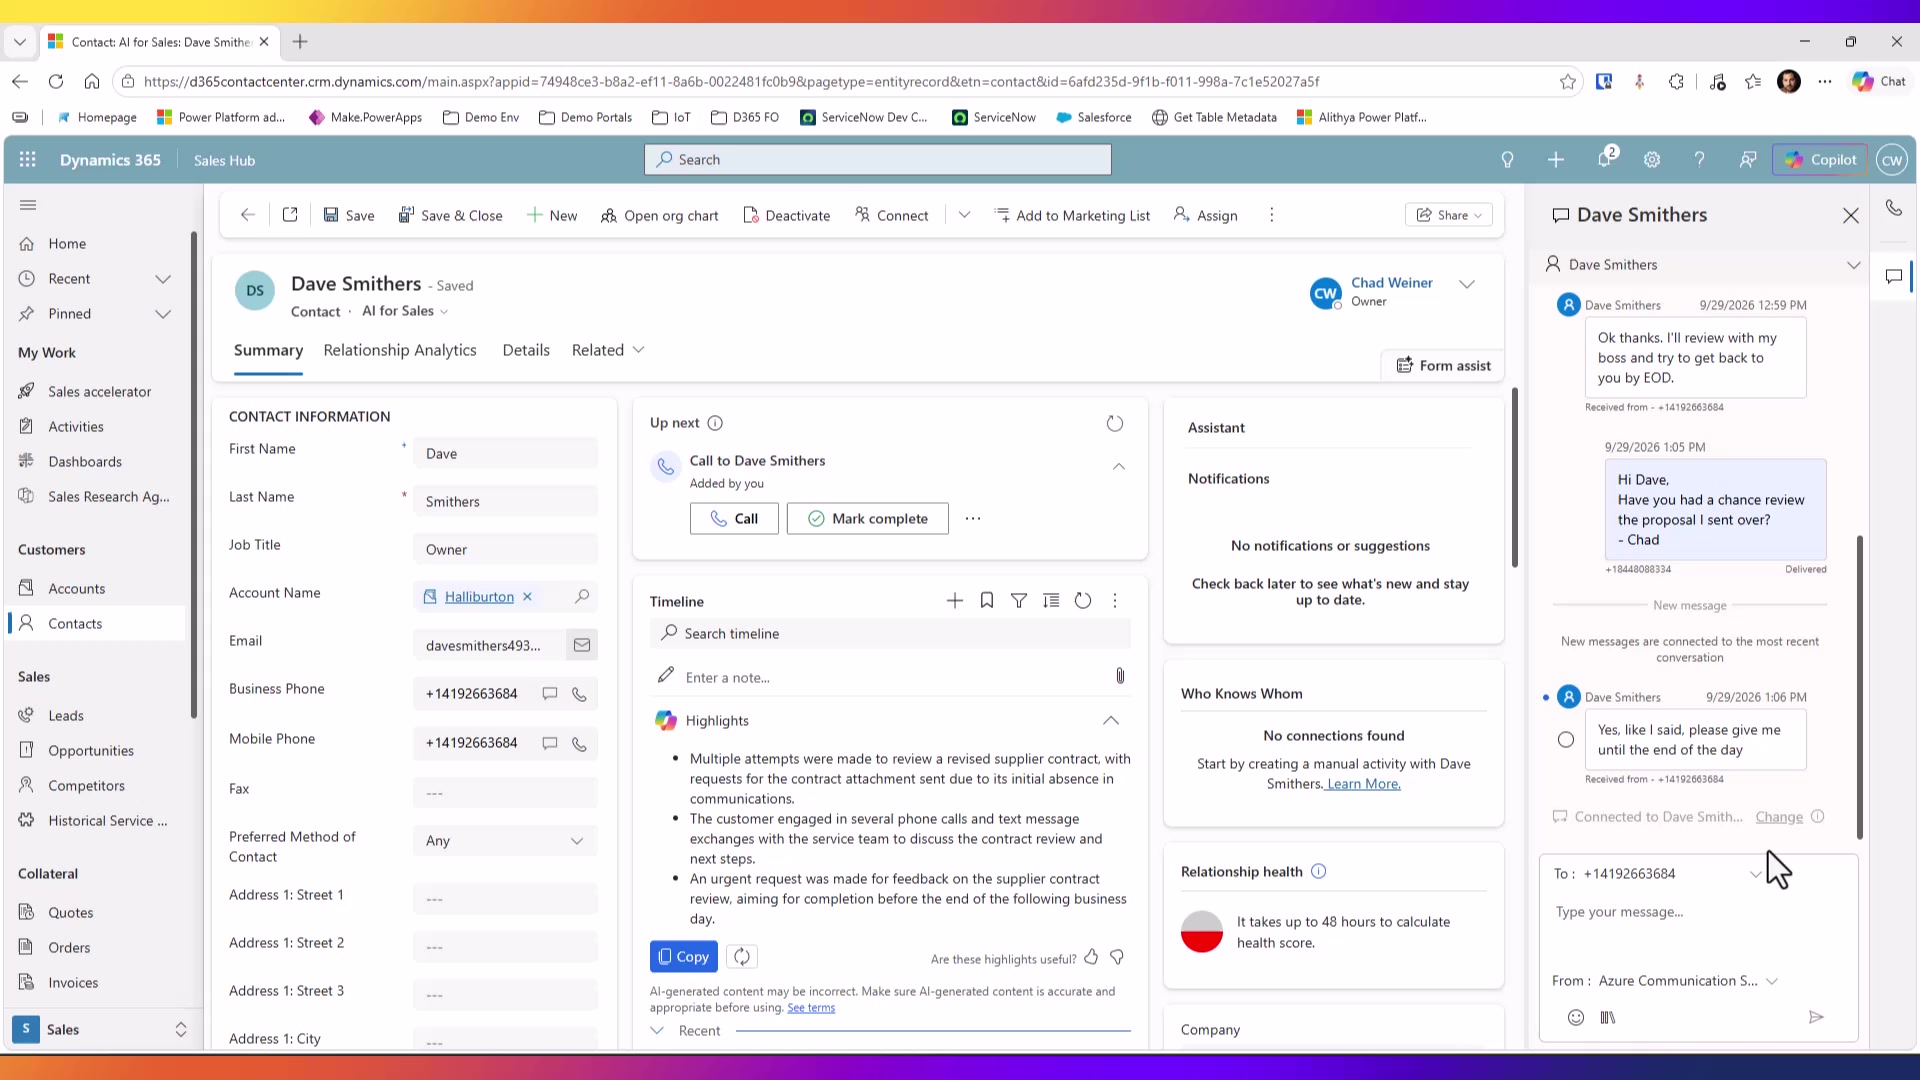1920x1080 pixels.
Task: Regenerate highlights with the refresh icon
Action: (742, 957)
